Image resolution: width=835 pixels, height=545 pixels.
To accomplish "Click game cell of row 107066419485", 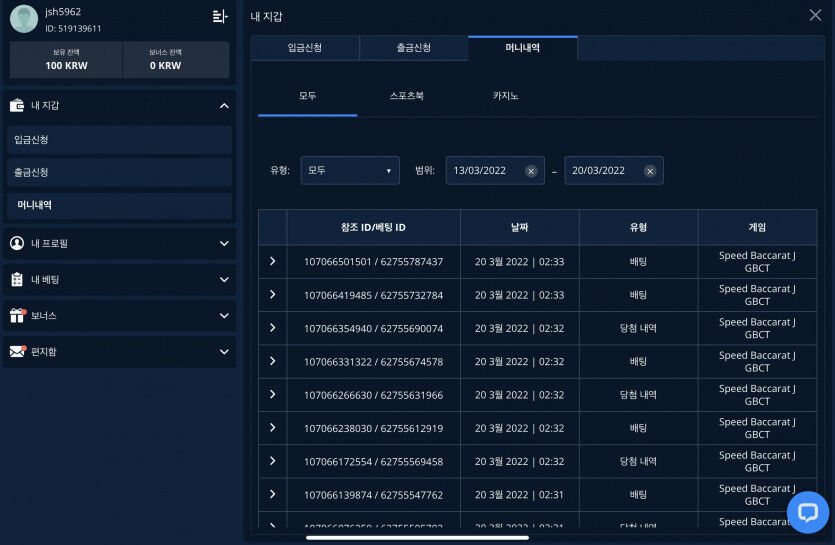I will pyautogui.click(x=757, y=295).
